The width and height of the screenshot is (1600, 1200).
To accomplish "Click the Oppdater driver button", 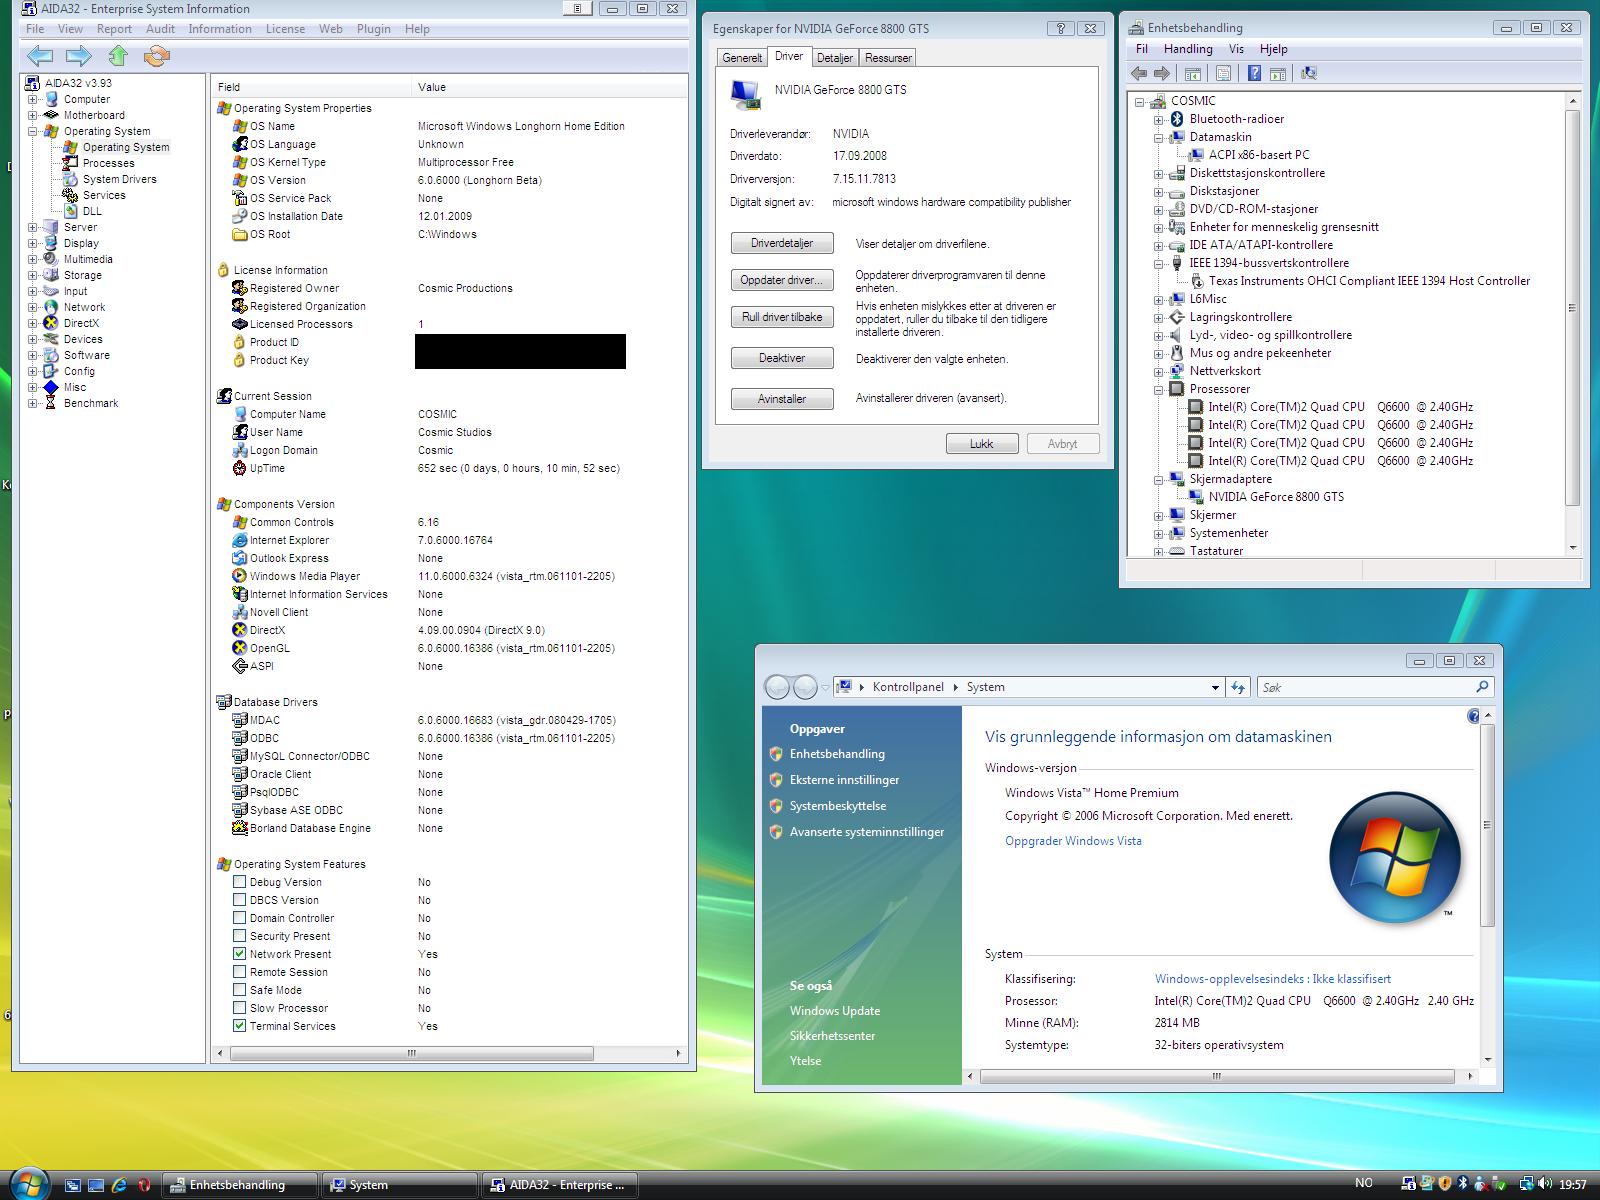I will coord(781,280).
